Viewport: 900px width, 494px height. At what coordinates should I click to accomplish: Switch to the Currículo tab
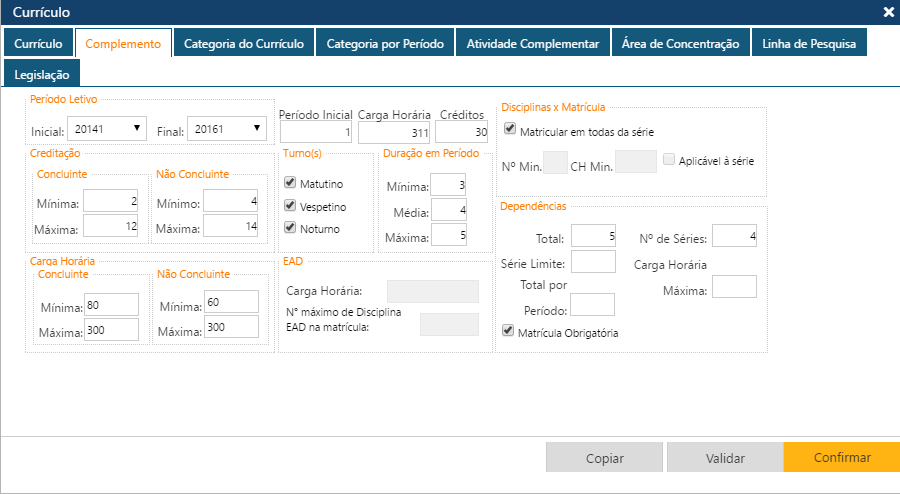click(38, 44)
